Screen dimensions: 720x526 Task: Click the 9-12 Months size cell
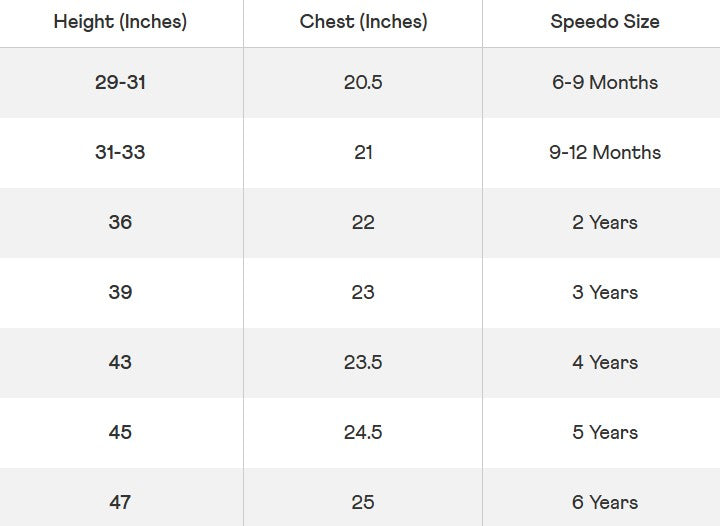(x=604, y=152)
